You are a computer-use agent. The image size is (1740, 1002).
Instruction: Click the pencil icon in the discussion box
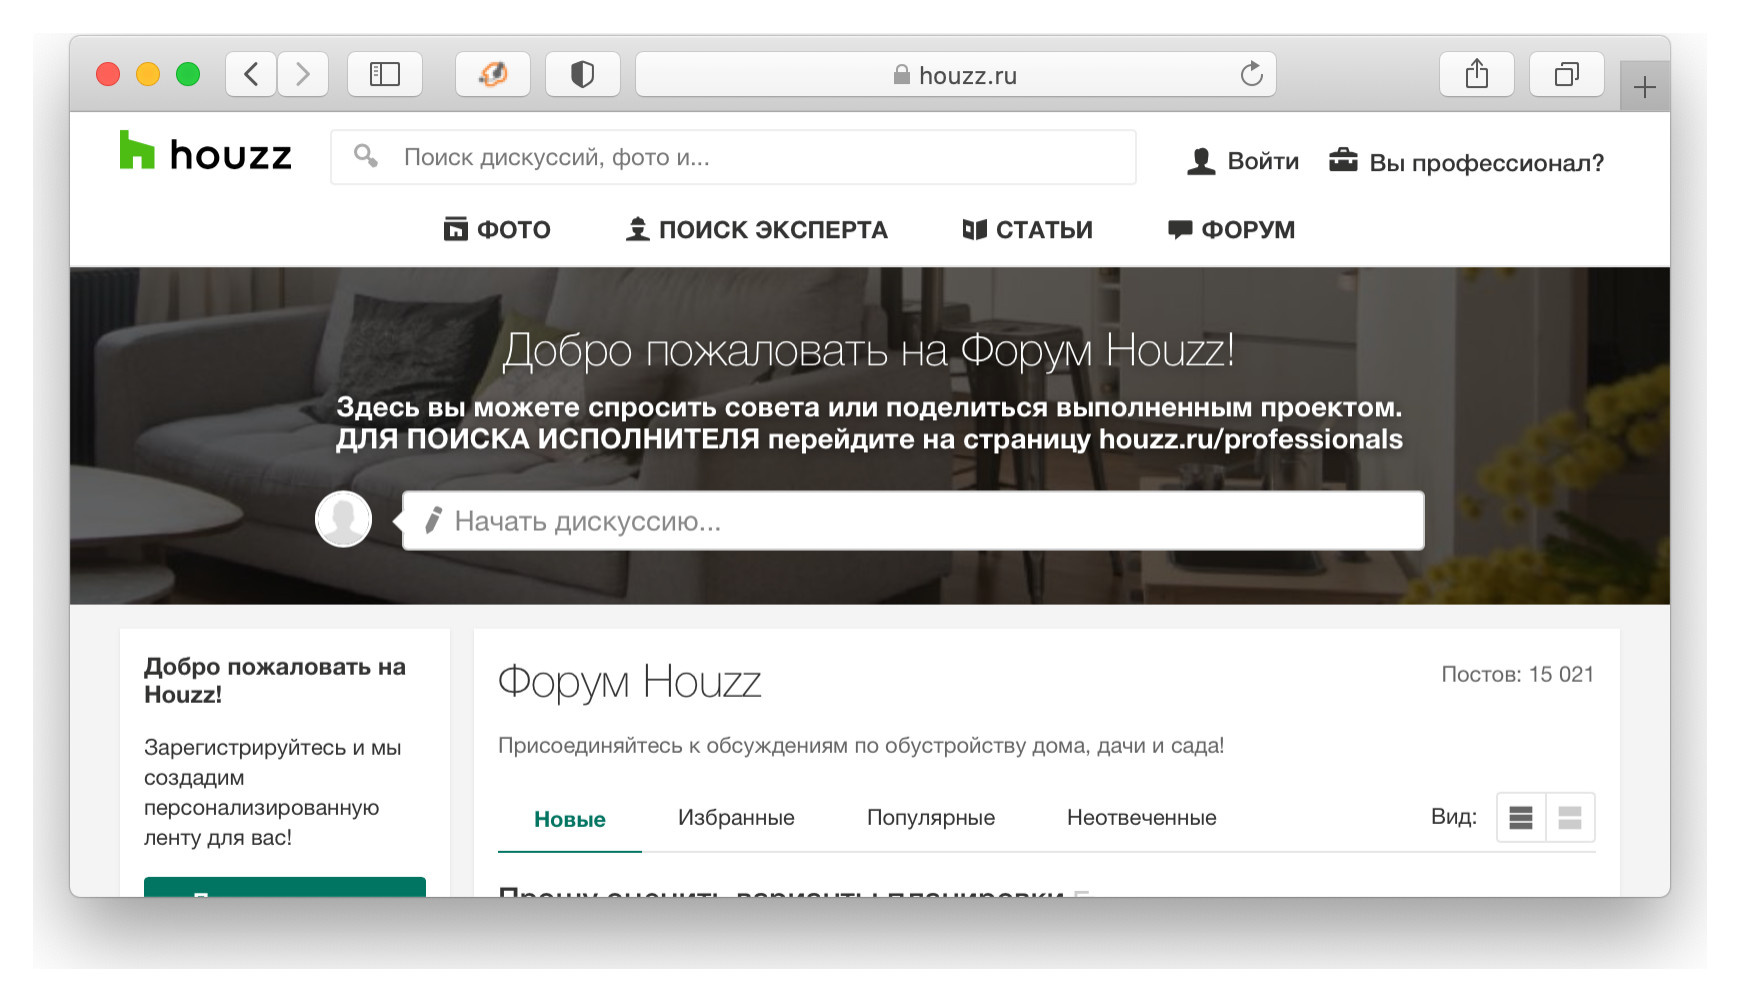(433, 520)
